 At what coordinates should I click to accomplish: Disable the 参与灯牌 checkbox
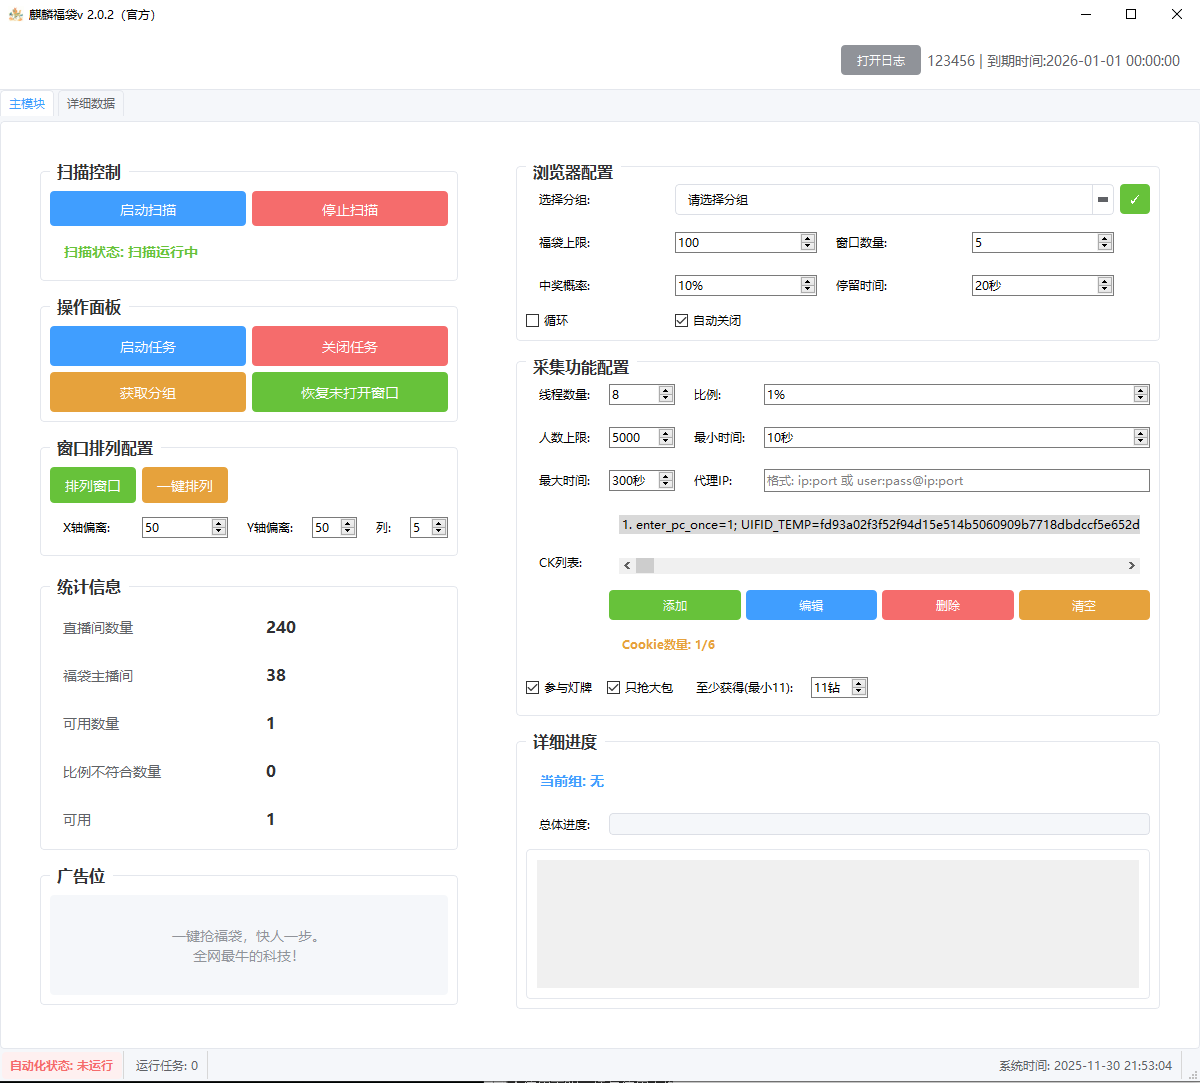pyautogui.click(x=532, y=687)
